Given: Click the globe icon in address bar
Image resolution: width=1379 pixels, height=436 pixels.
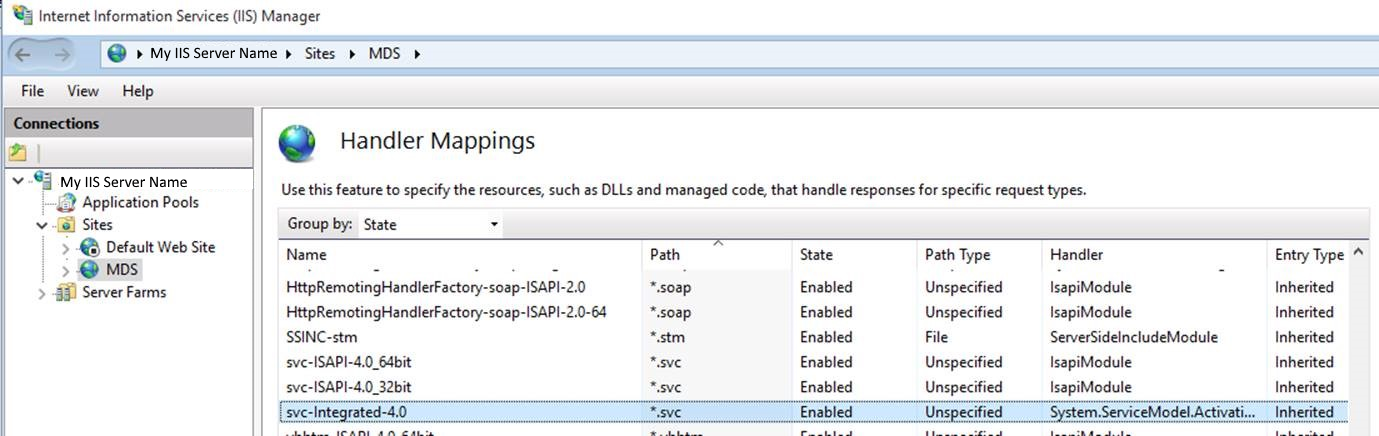Looking at the screenshot, I should [118, 54].
